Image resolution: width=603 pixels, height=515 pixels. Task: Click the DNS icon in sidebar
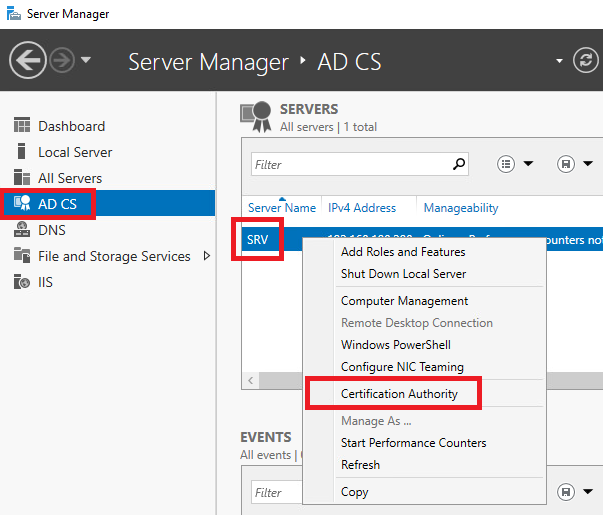(22, 229)
